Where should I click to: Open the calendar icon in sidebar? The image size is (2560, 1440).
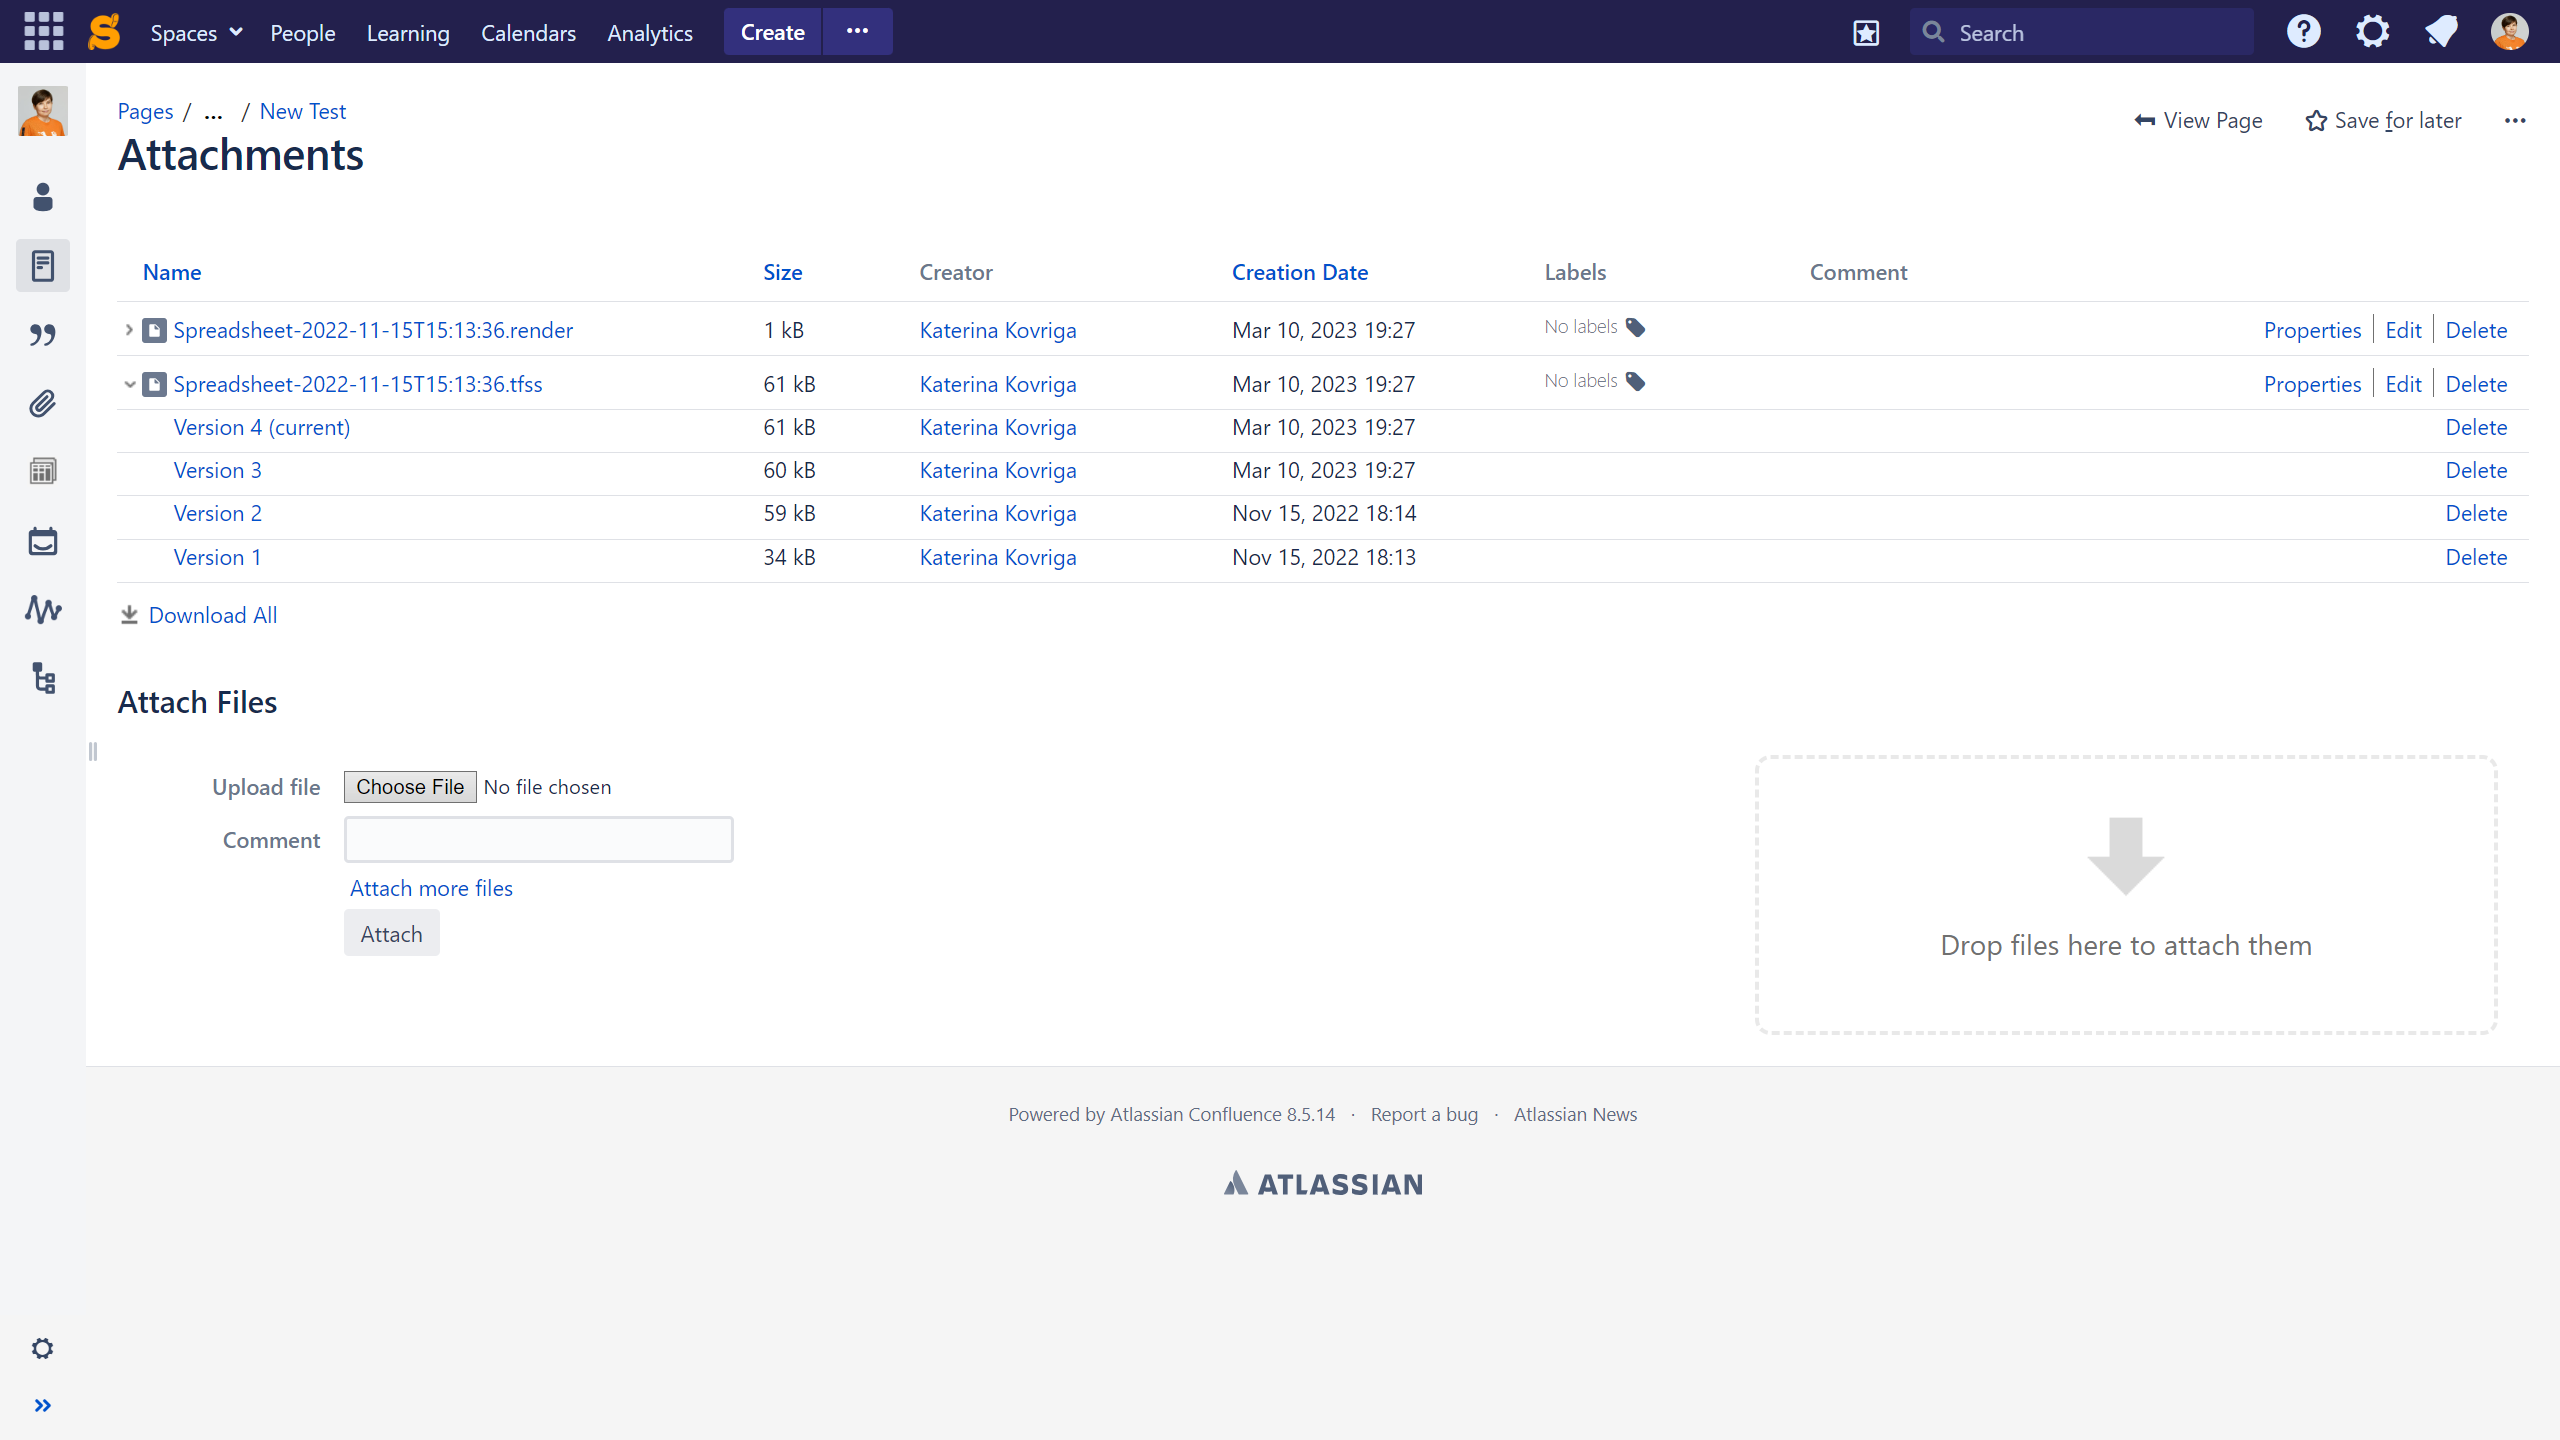[42, 542]
